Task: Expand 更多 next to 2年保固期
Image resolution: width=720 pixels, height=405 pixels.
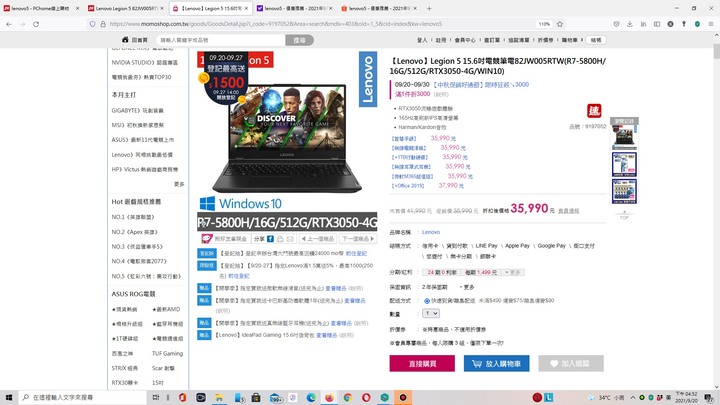Action: 467,287
